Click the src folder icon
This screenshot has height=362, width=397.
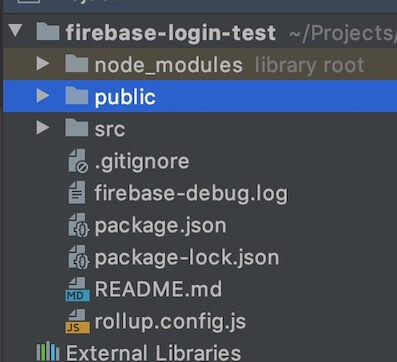pyautogui.click(x=77, y=128)
